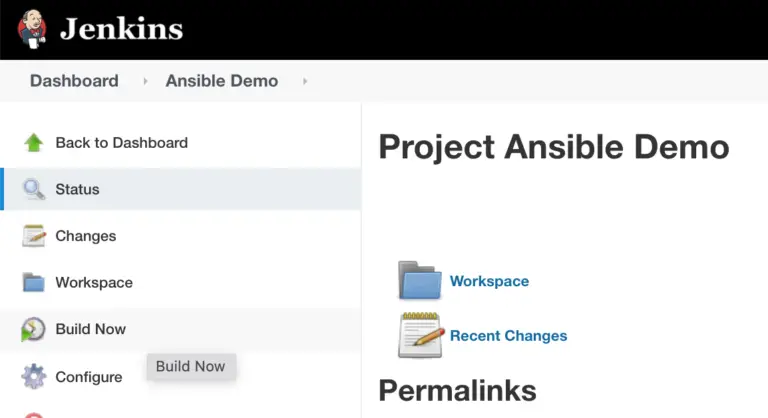Open the Recent Changes link
Screen dimensions: 768x418
[x=508, y=336]
